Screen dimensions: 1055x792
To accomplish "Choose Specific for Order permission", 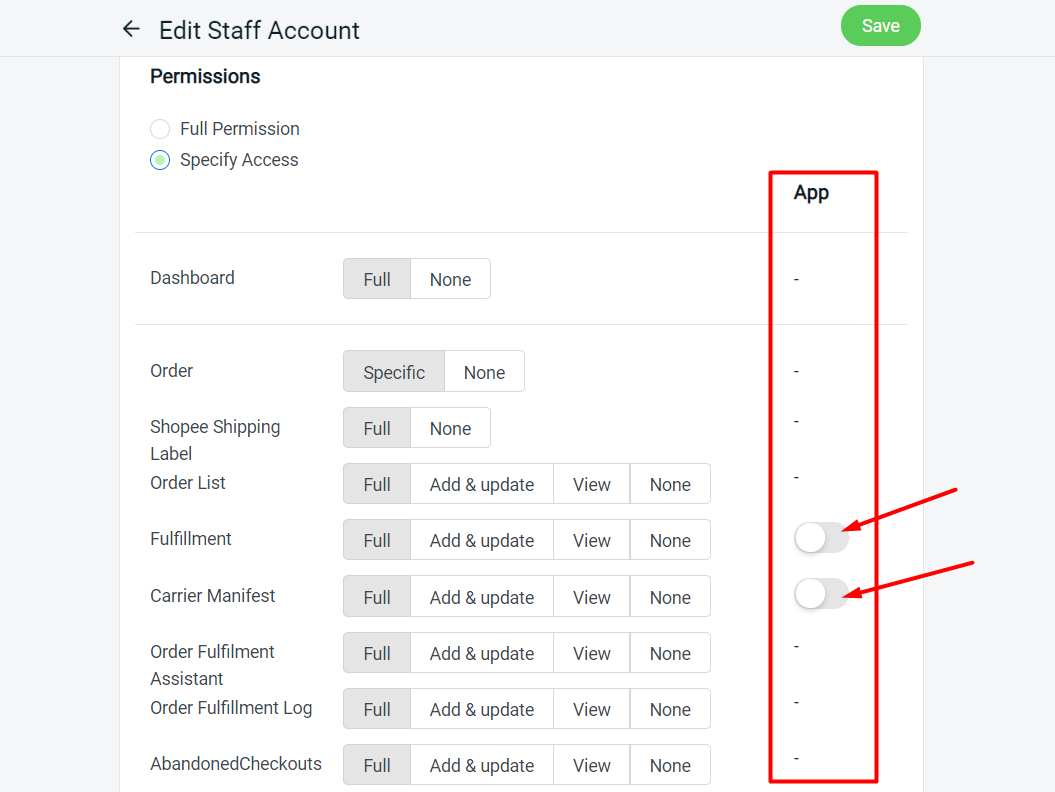I will coord(394,372).
